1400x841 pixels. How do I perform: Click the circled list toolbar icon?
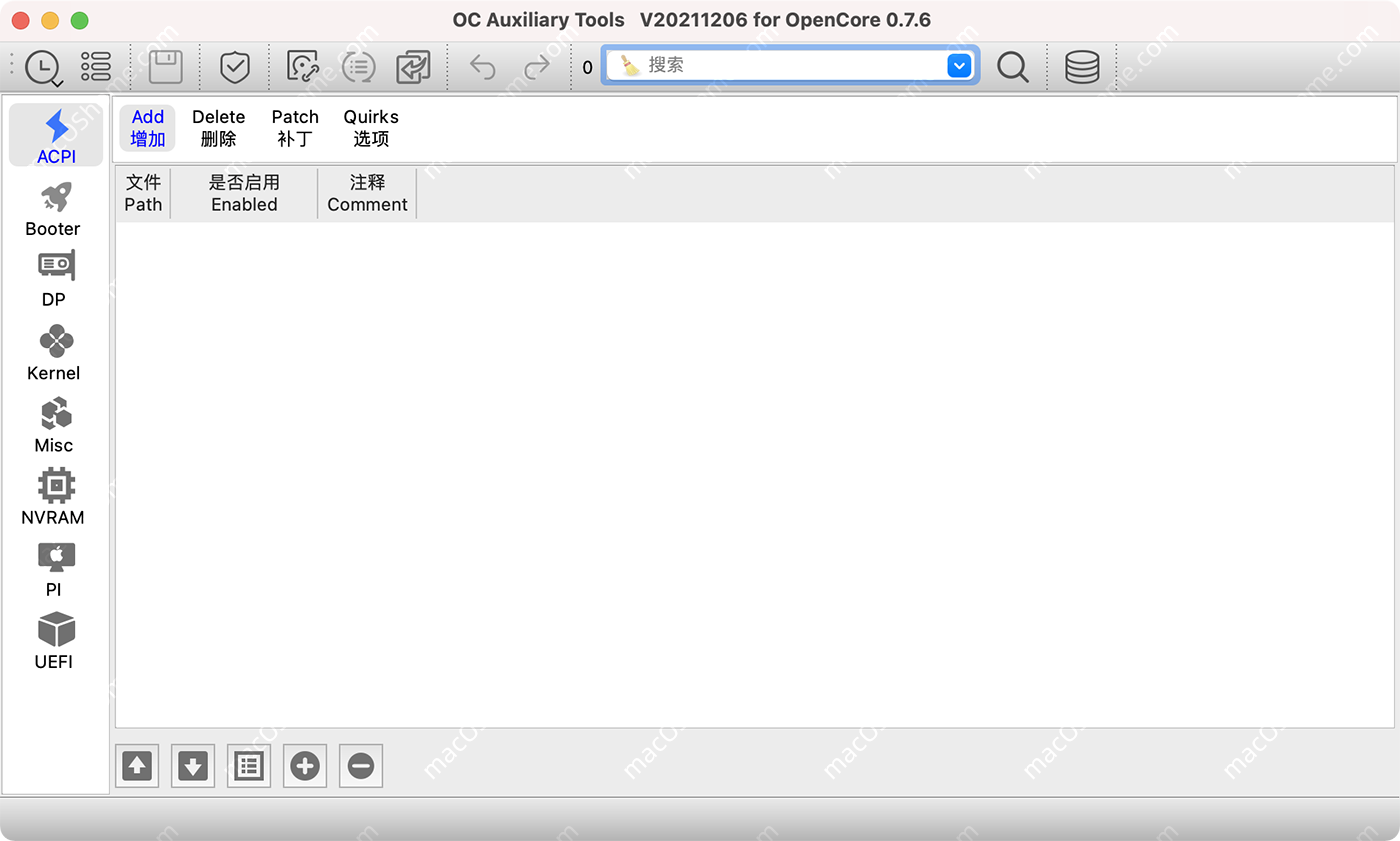pos(358,67)
